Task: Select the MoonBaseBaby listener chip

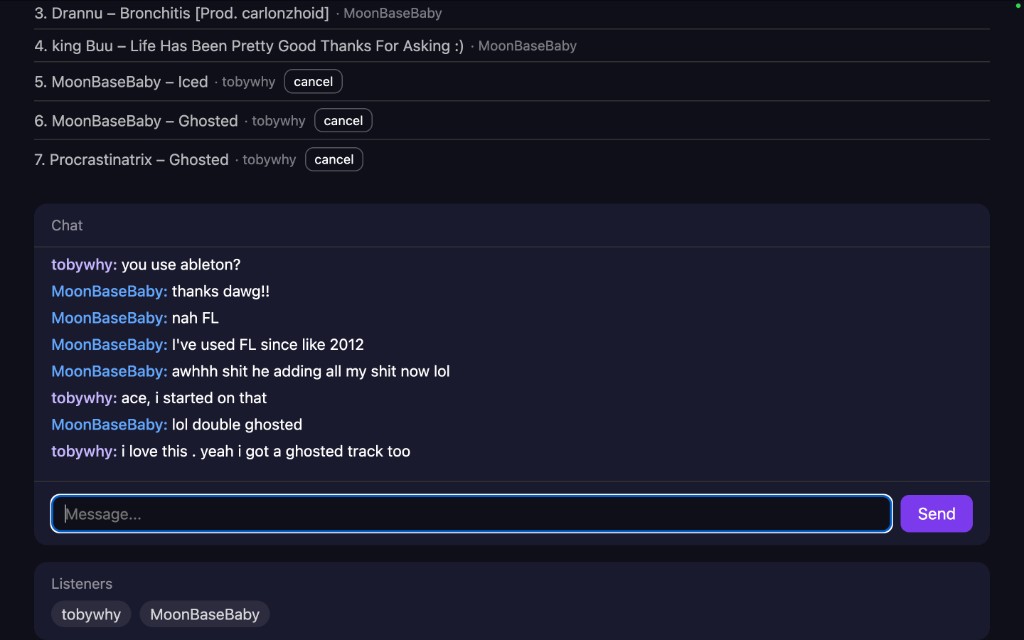Action: [x=205, y=614]
